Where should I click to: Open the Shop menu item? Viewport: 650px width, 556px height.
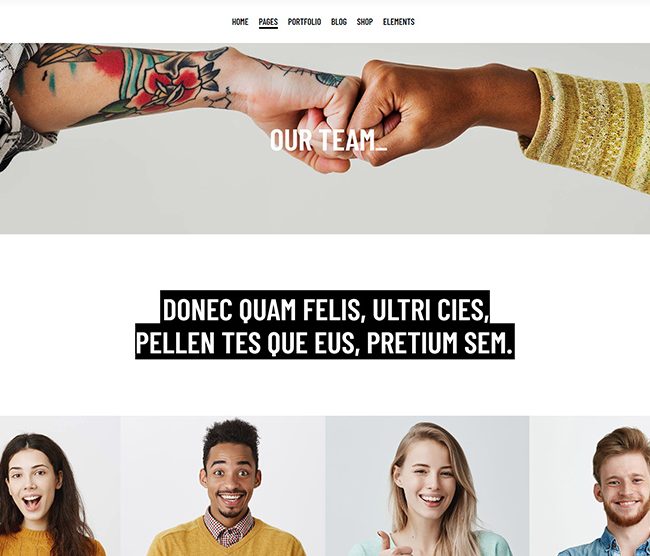pyautogui.click(x=364, y=22)
